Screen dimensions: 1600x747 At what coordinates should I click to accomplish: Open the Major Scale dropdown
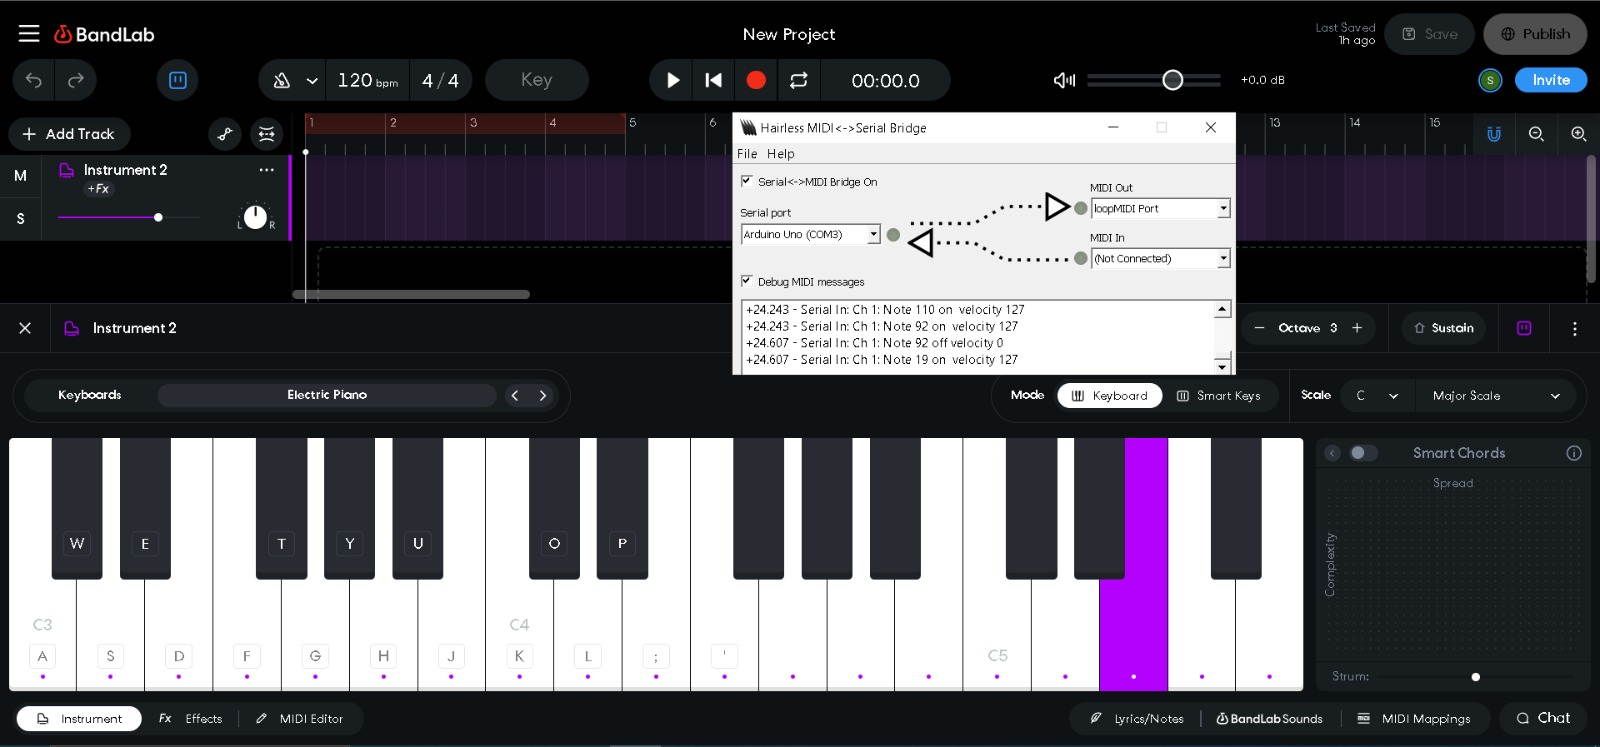1496,396
